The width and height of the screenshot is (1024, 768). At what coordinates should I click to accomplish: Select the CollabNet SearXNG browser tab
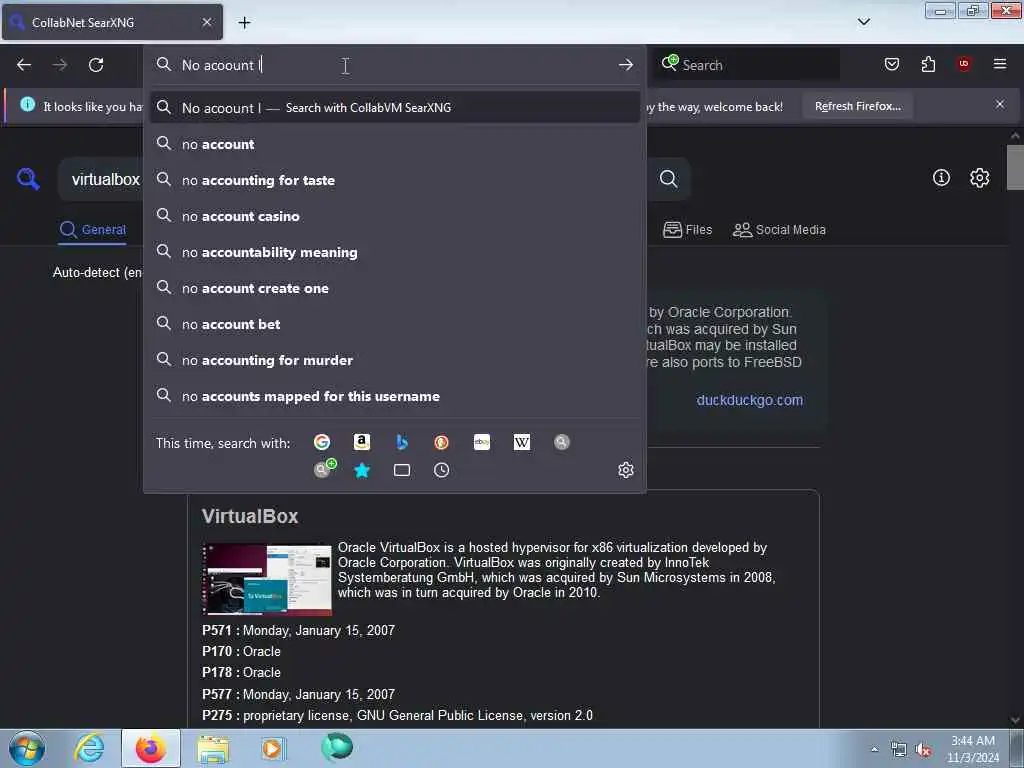(x=112, y=23)
